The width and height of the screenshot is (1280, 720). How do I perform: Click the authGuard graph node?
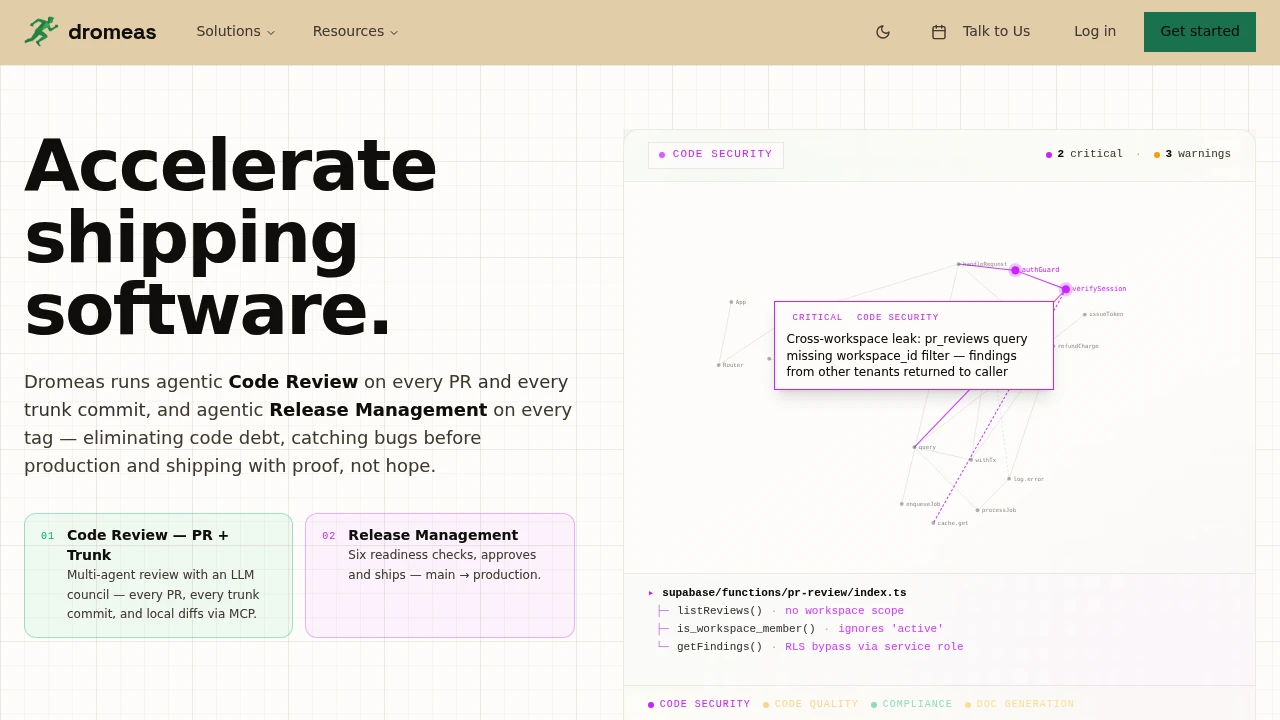pyautogui.click(x=1015, y=270)
